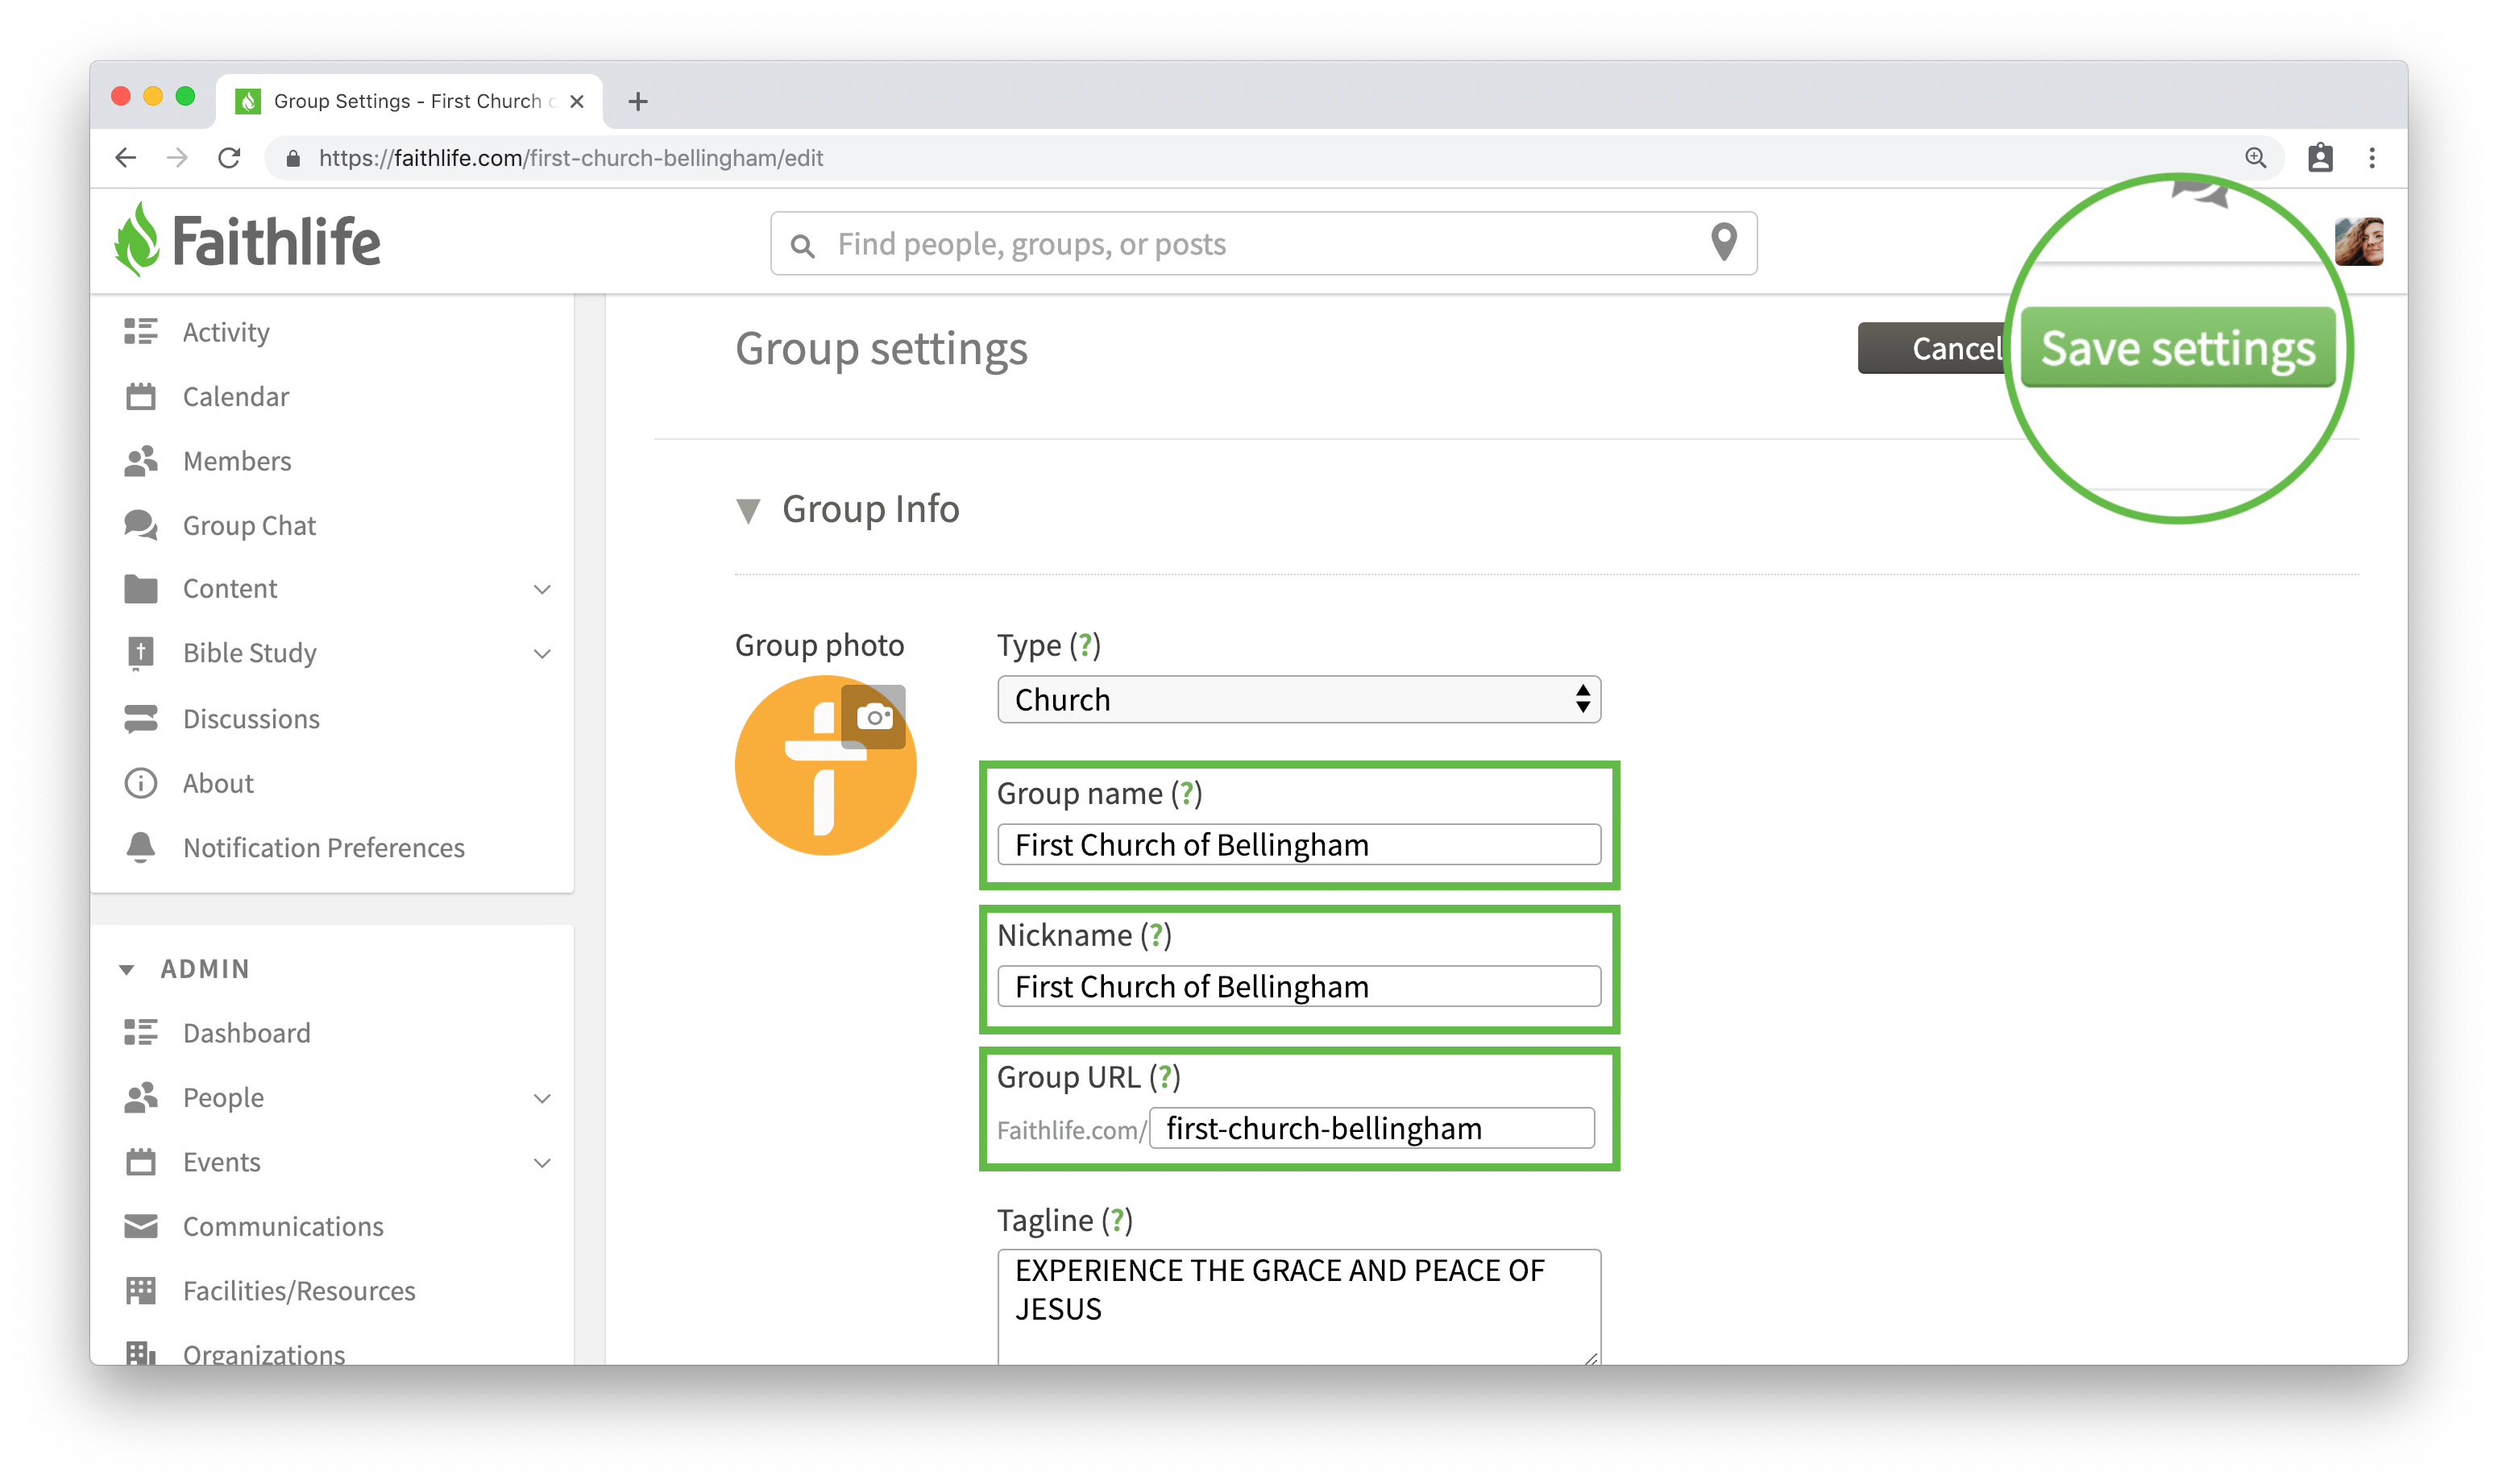
Task: Expand the Content submenu chevron
Action: click(x=542, y=589)
